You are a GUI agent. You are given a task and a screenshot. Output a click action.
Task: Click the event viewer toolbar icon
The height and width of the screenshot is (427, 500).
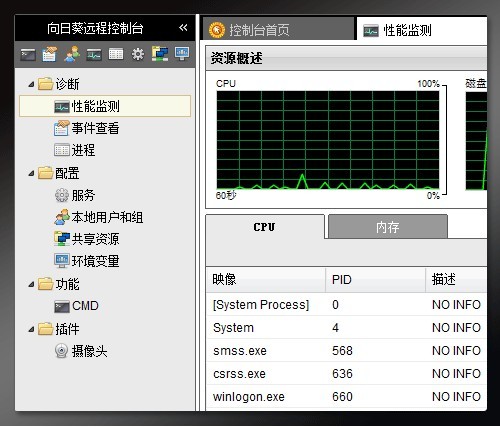[x=50, y=54]
